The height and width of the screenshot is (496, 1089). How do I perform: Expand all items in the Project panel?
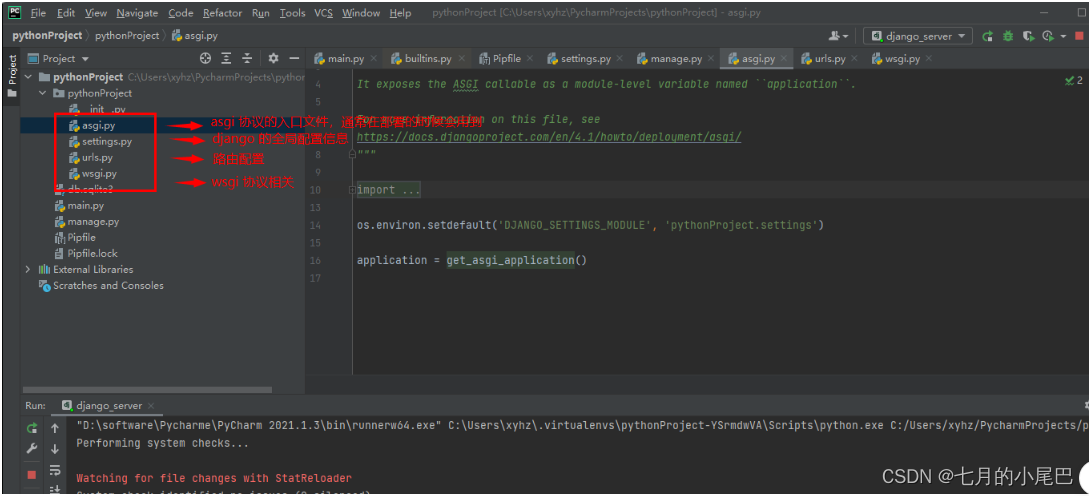pos(226,58)
